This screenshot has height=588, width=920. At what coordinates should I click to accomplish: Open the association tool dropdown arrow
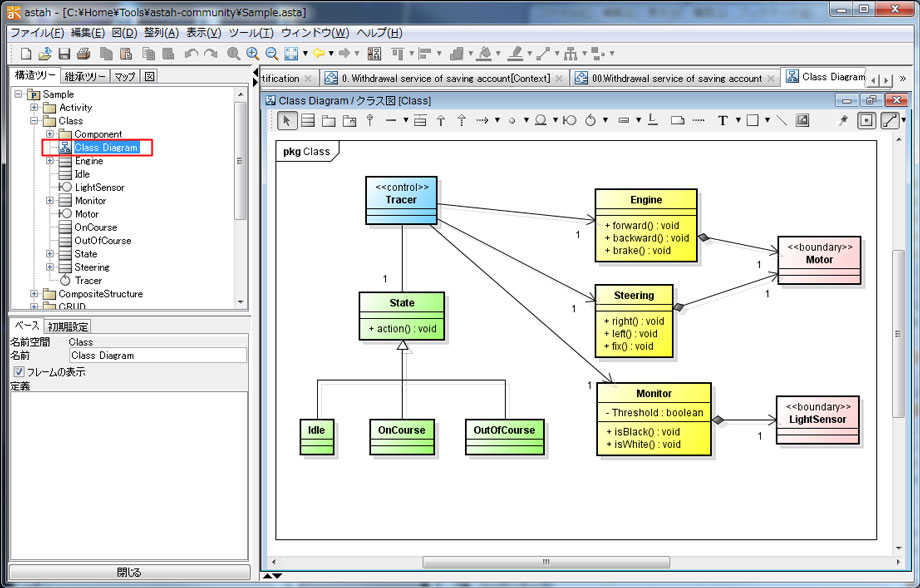(x=405, y=121)
